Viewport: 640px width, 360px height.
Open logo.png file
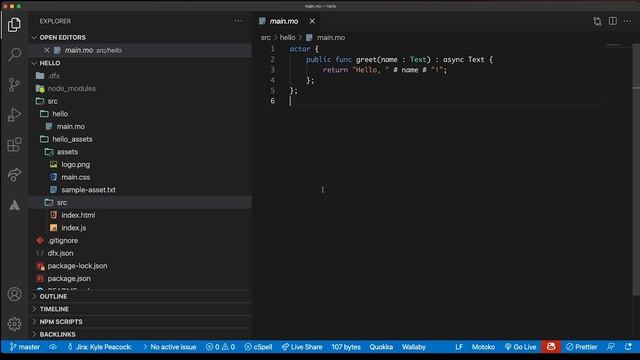point(141,164)
